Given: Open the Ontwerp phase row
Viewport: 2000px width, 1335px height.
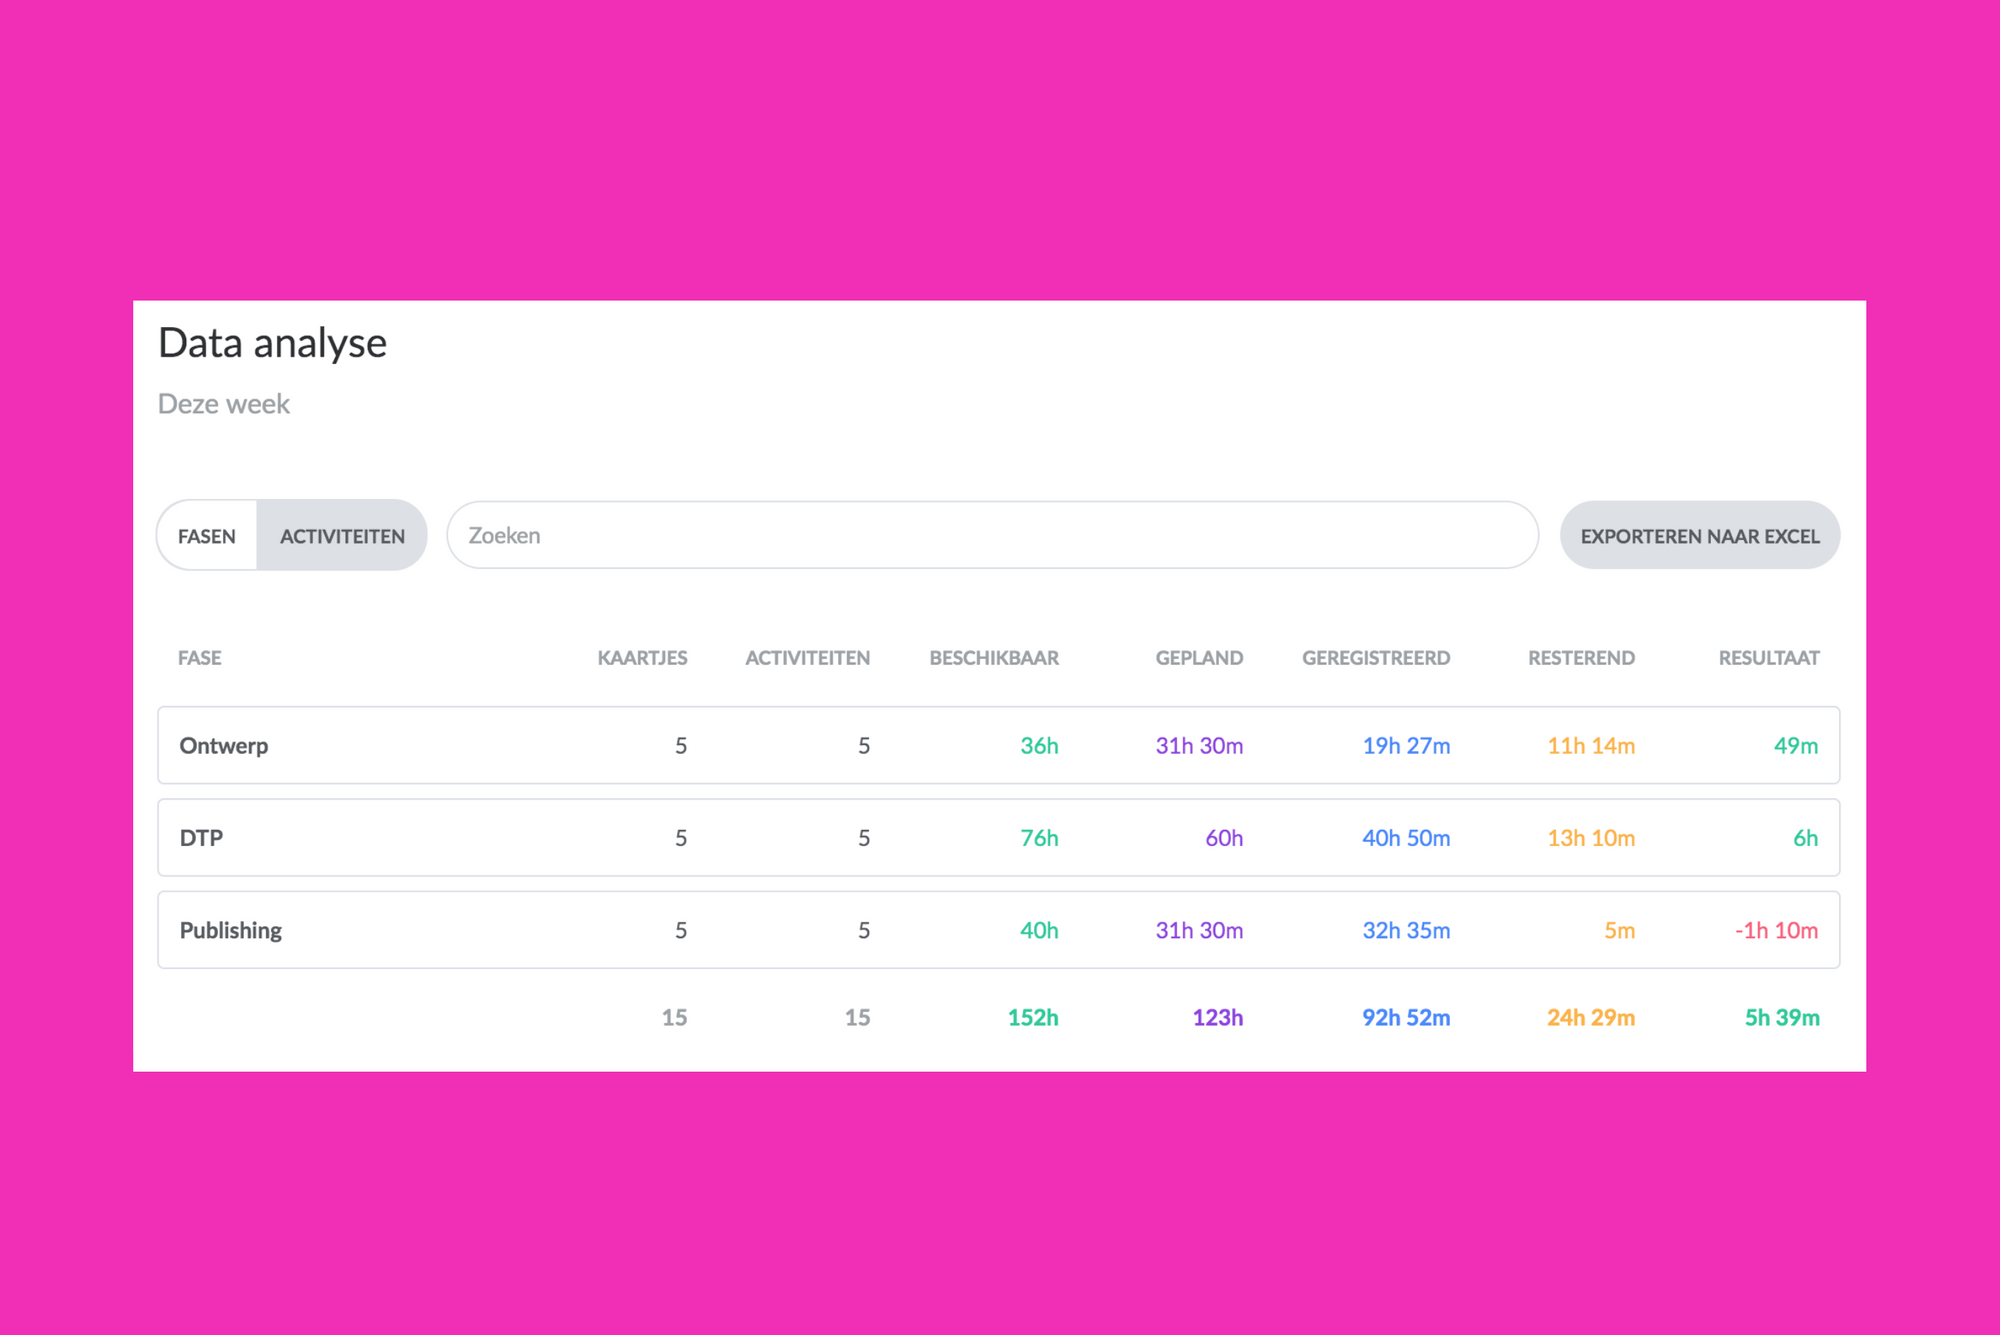Looking at the screenshot, I should coord(998,745).
